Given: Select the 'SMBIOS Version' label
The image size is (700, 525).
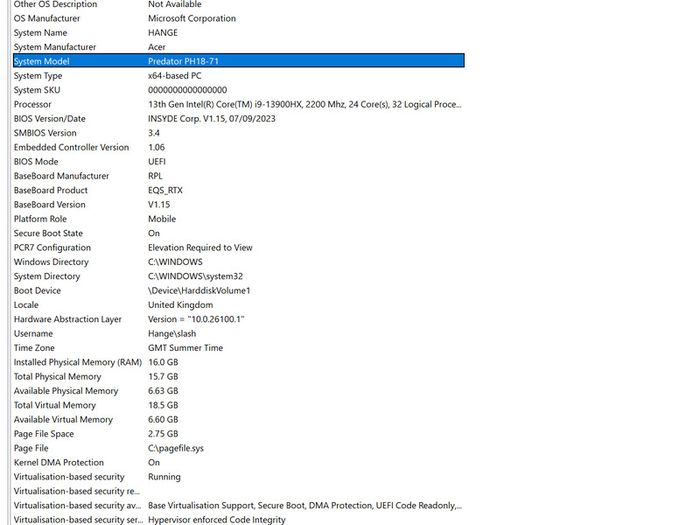Looking at the screenshot, I should 45,133.
